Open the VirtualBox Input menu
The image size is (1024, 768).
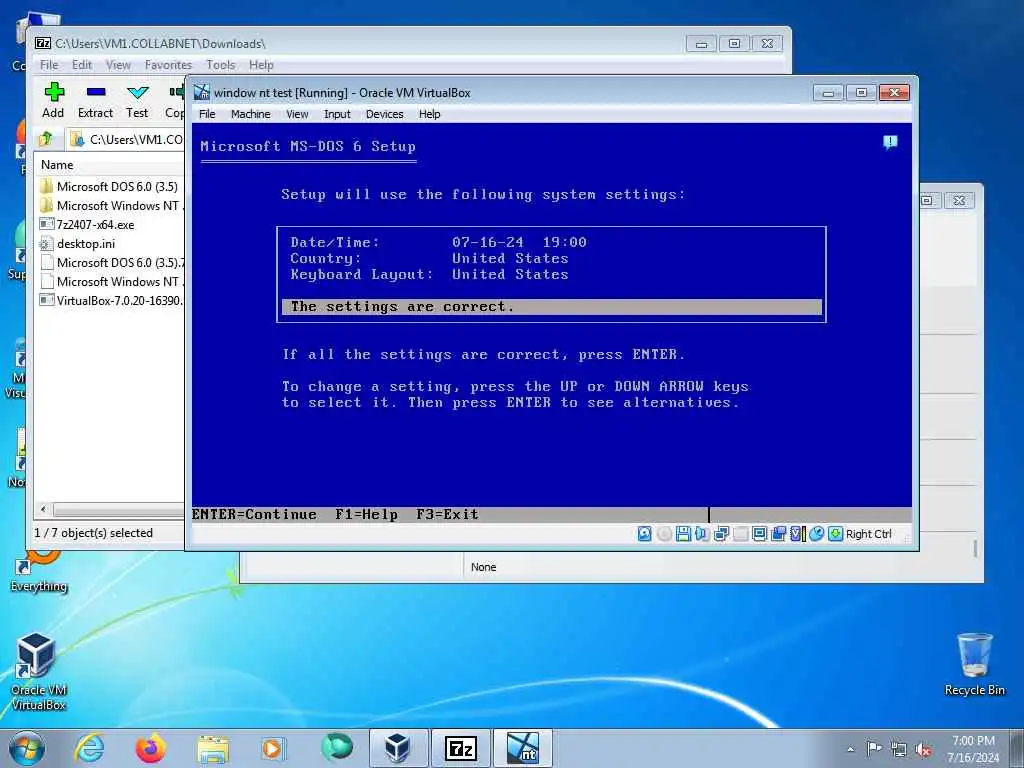tap(337, 114)
